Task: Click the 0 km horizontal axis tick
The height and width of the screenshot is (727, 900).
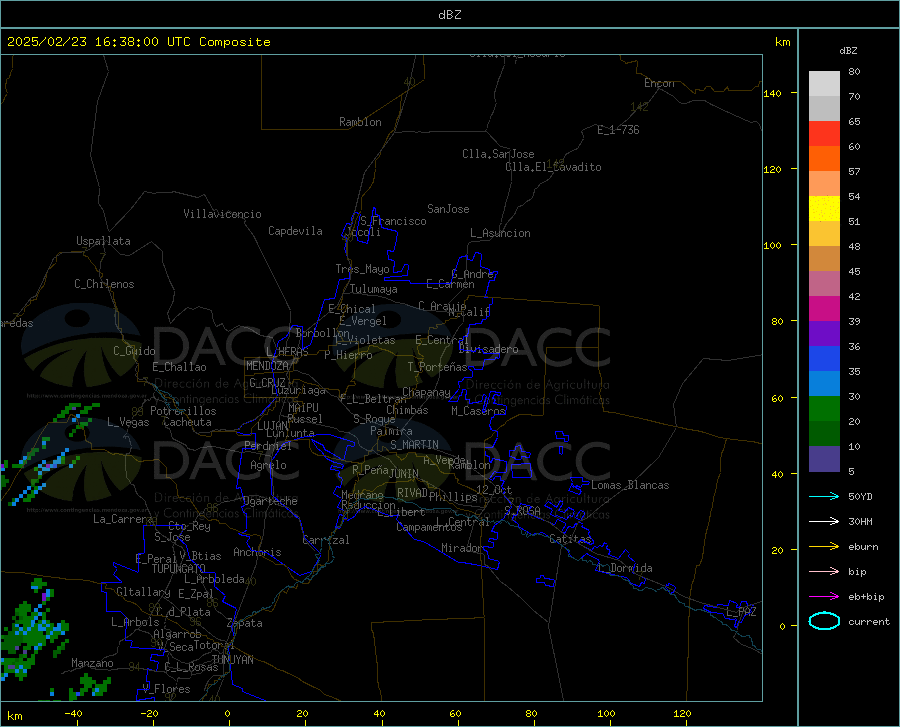Action: tap(228, 713)
